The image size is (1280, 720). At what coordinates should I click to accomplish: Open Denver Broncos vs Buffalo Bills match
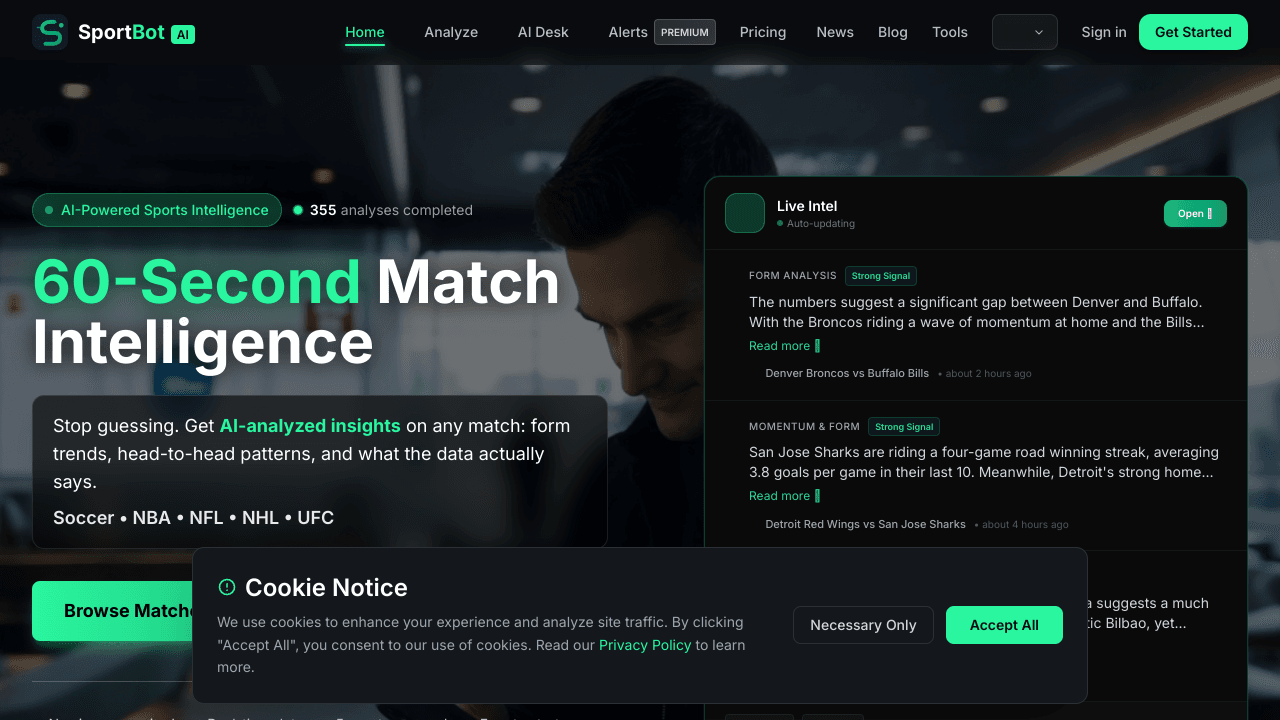847,373
